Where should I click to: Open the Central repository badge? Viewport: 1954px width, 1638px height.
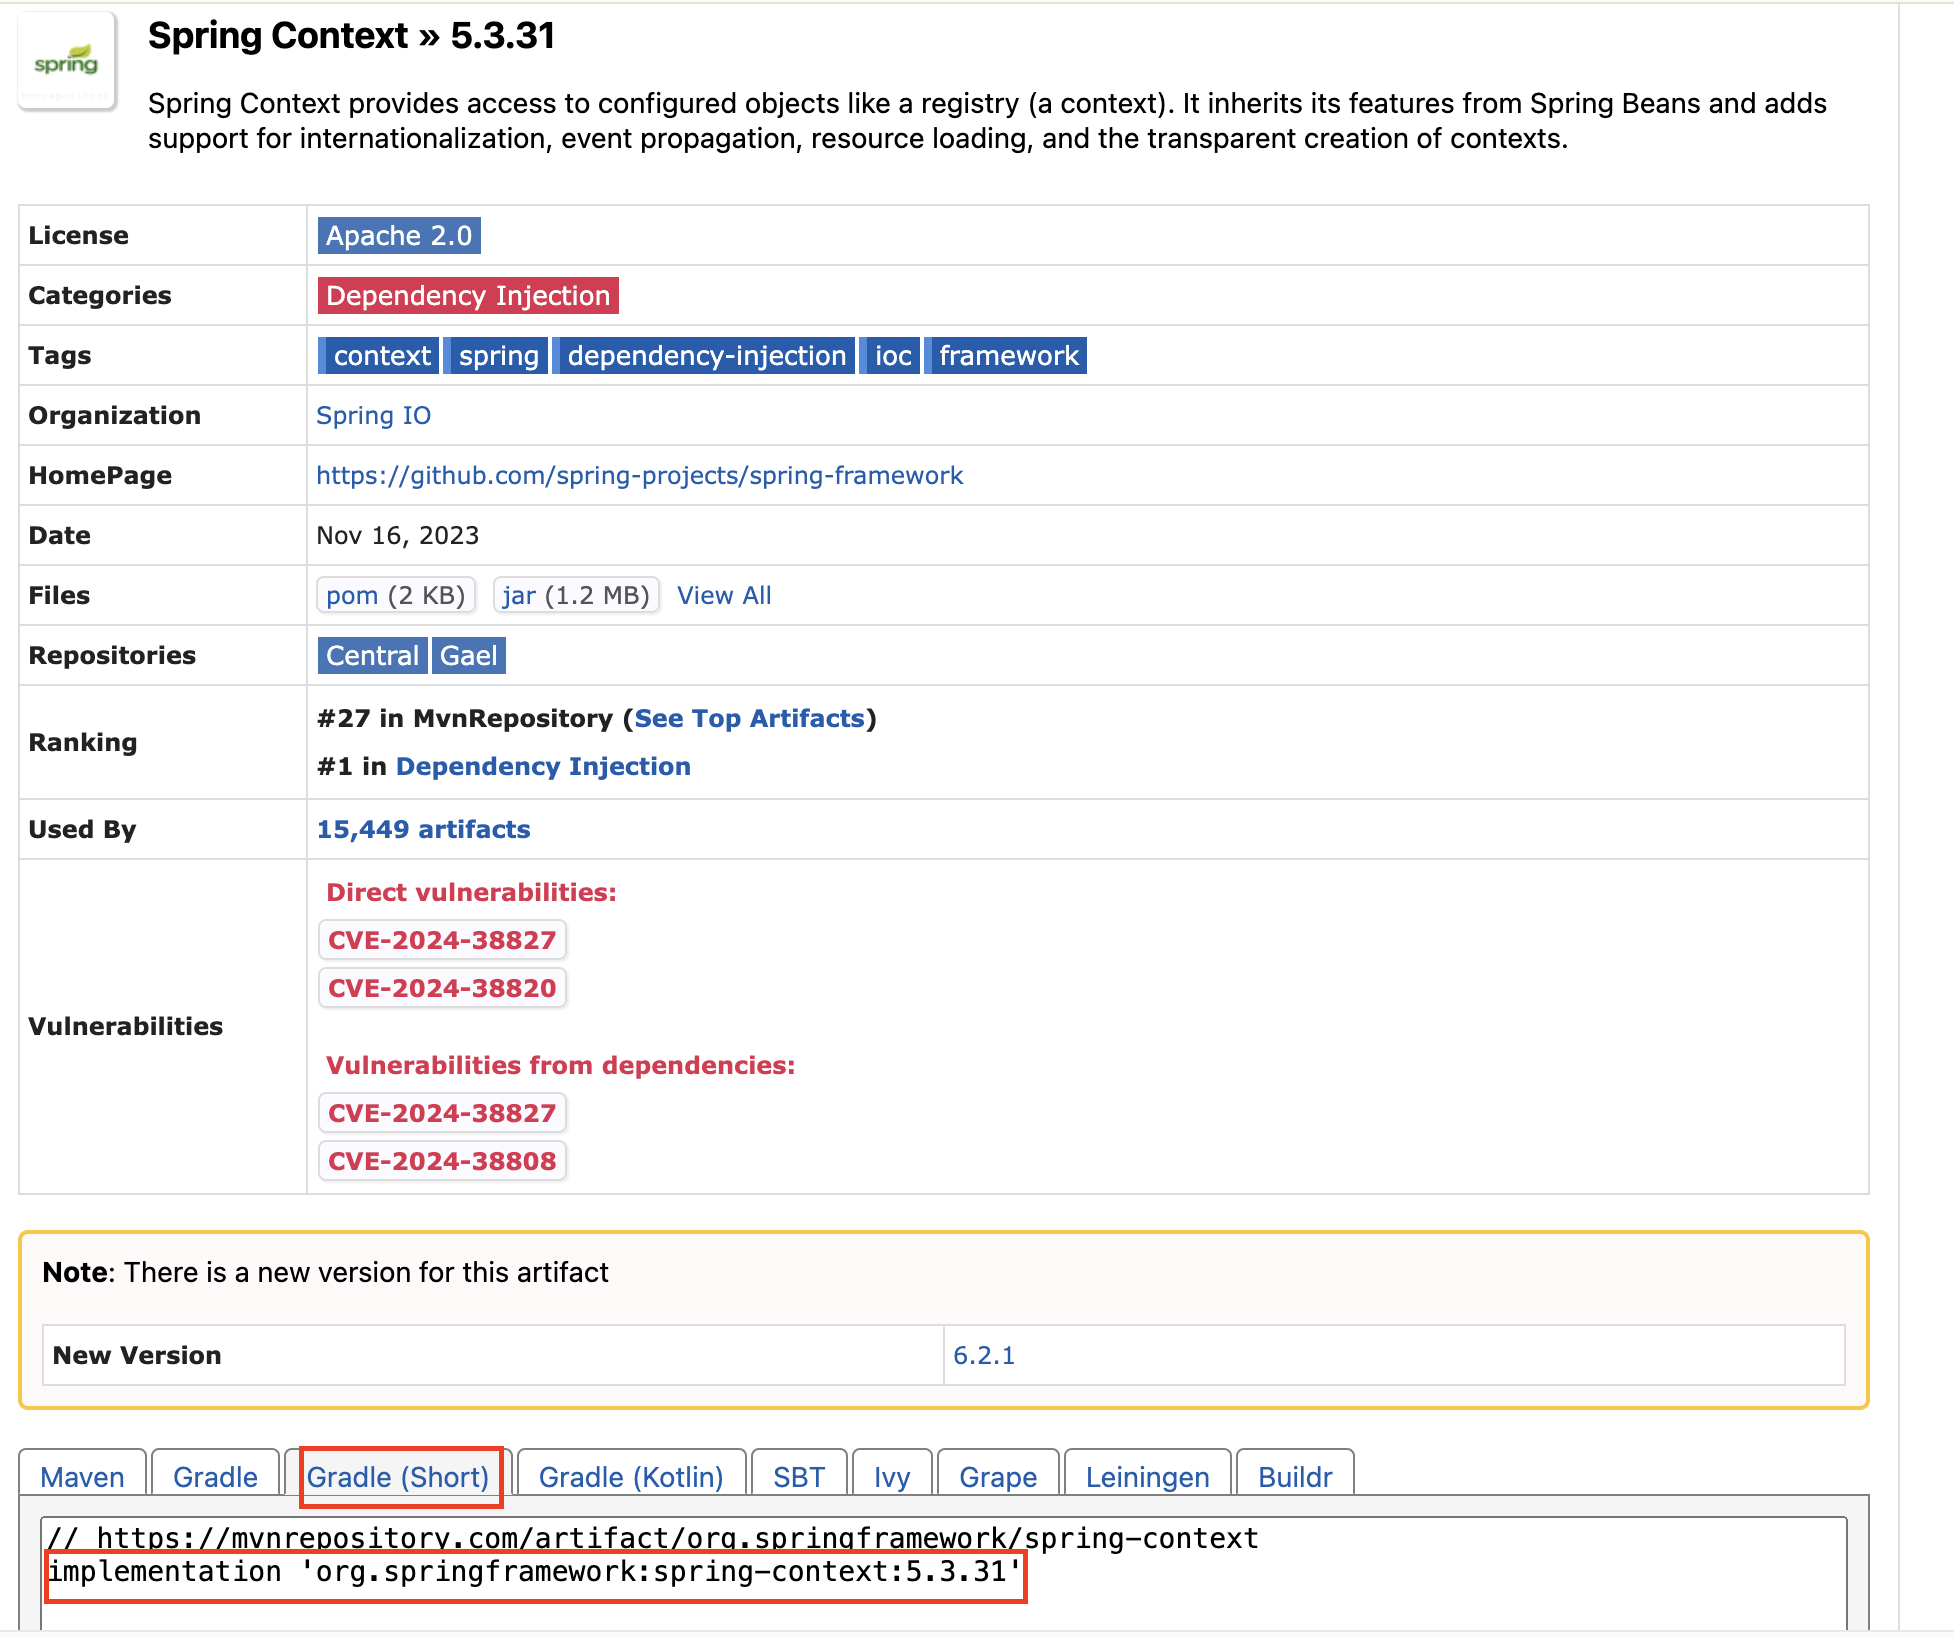pos(372,656)
